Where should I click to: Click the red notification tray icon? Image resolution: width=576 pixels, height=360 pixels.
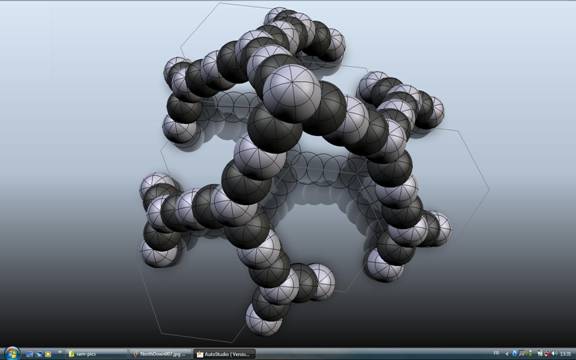(547, 354)
